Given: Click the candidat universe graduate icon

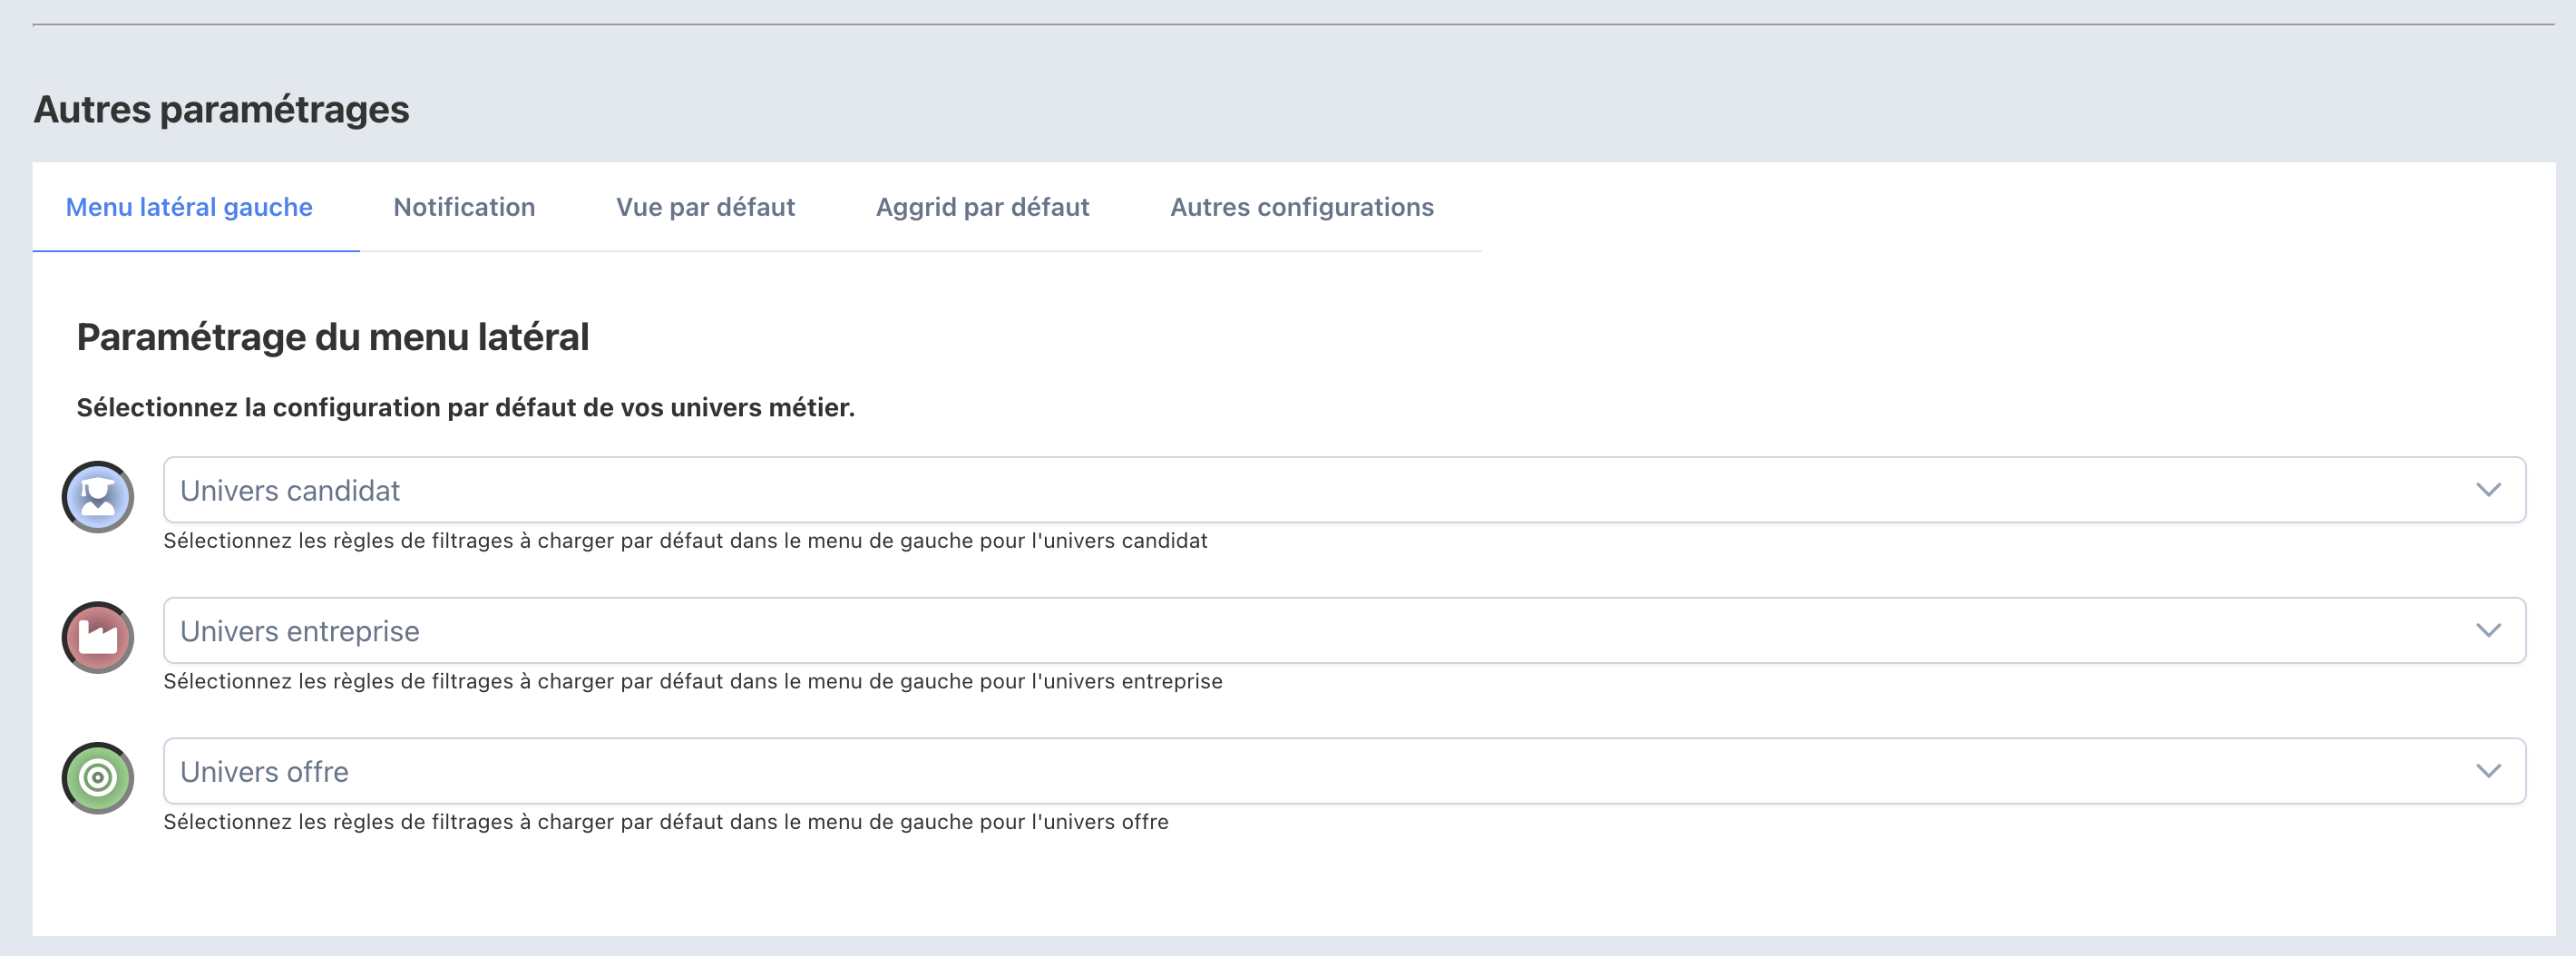Looking at the screenshot, I should pyautogui.click(x=98, y=497).
